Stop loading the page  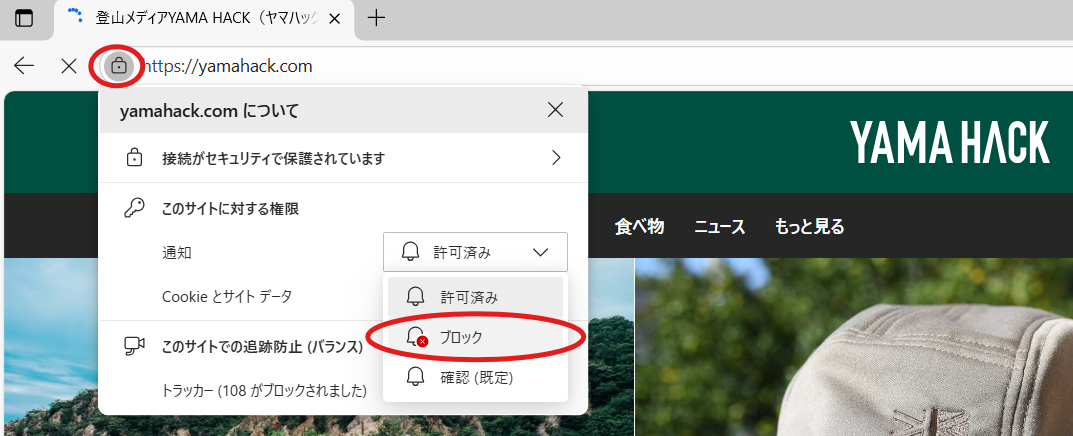pyautogui.click(x=68, y=66)
